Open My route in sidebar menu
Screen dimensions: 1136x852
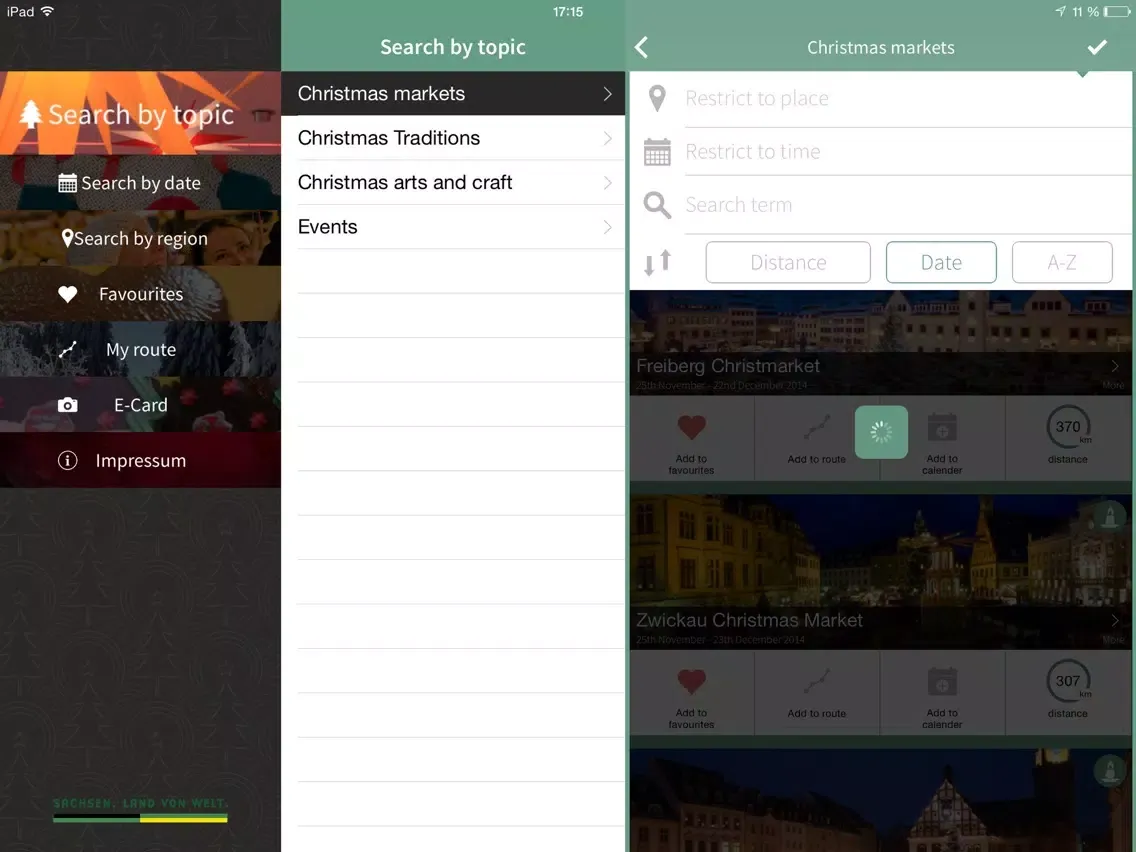coord(141,350)
